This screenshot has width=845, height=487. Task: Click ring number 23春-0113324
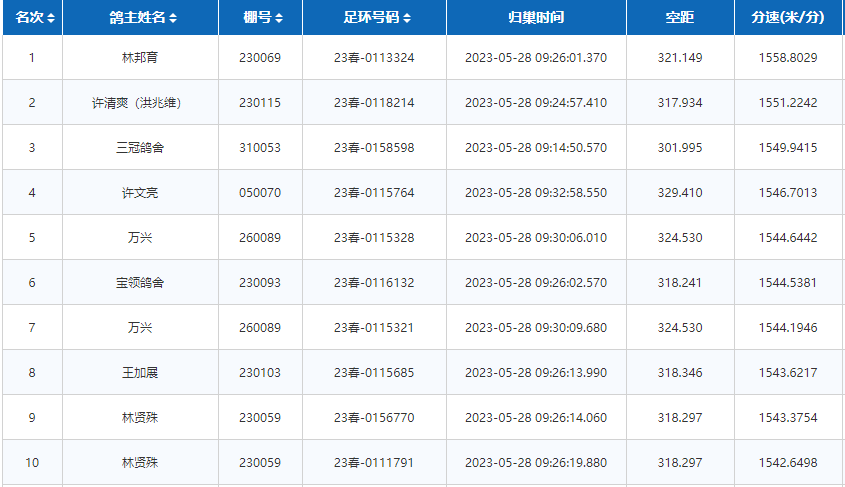[x=374, y=58]
